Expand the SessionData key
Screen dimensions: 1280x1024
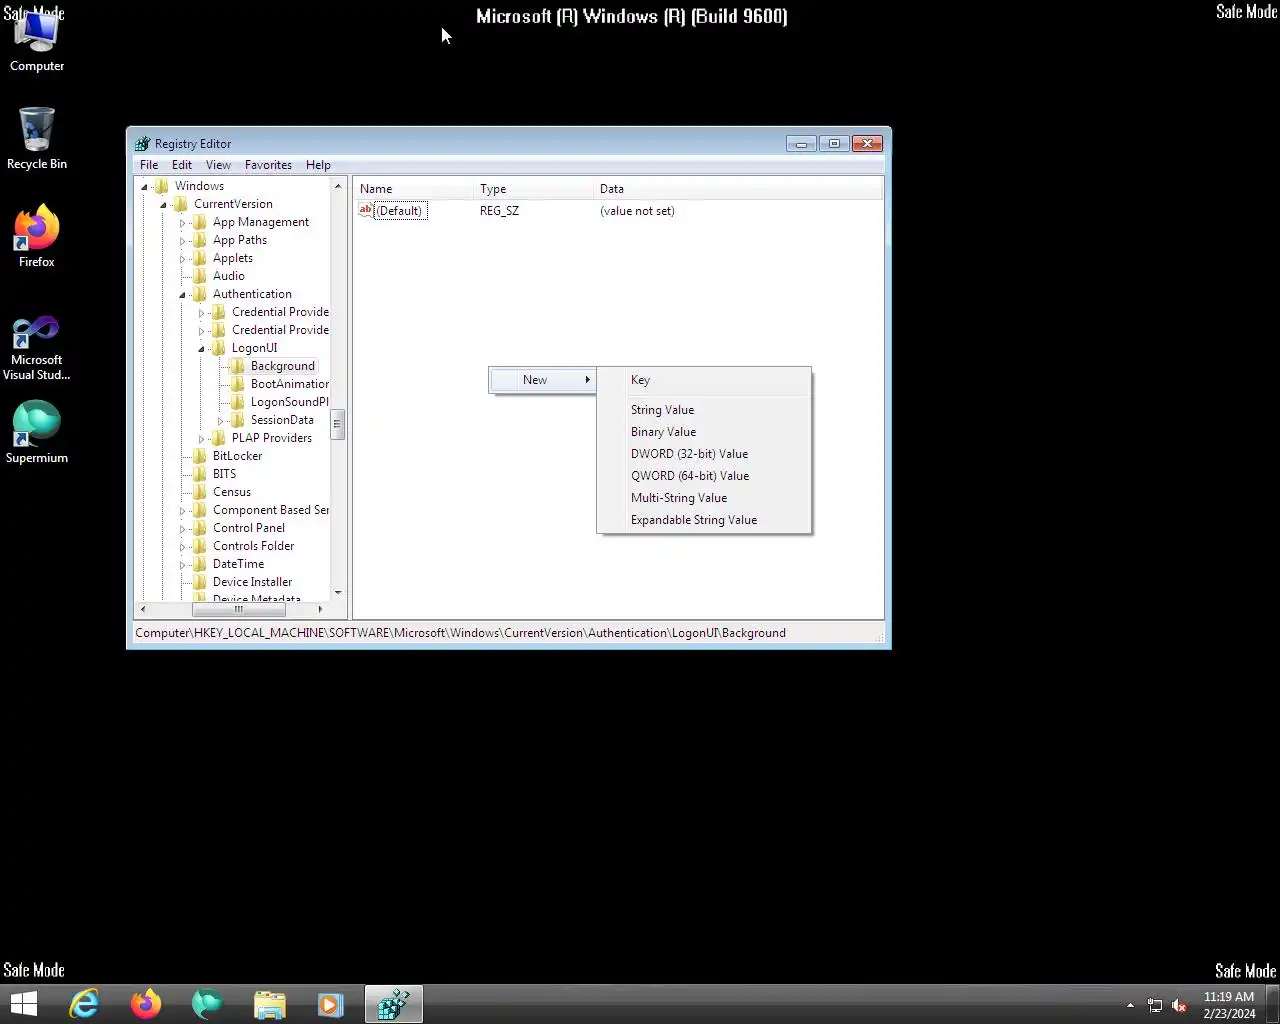(x=220, y=421)
